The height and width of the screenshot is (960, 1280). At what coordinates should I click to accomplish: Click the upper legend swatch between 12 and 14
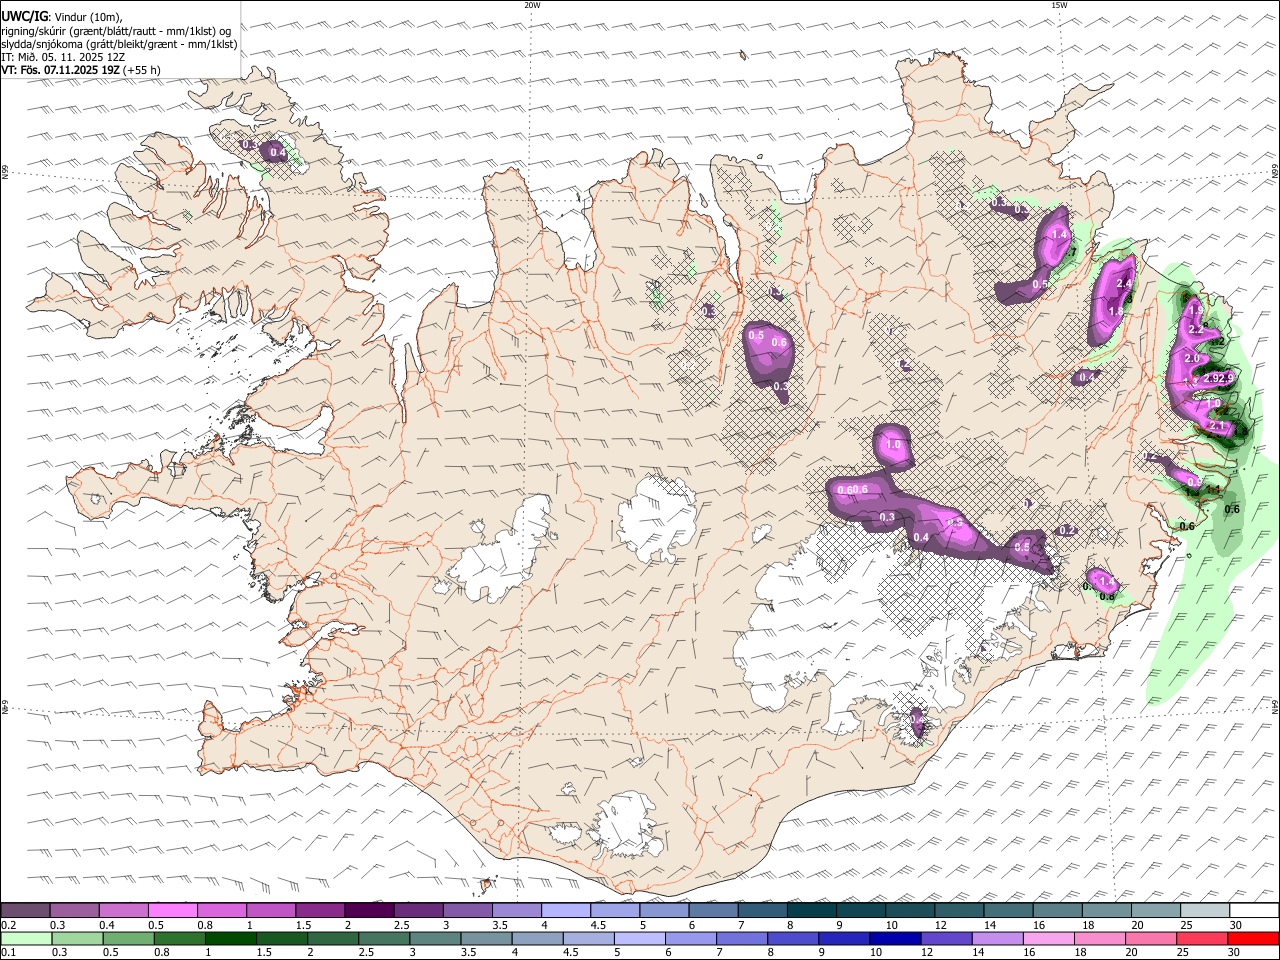pos(959,910)
